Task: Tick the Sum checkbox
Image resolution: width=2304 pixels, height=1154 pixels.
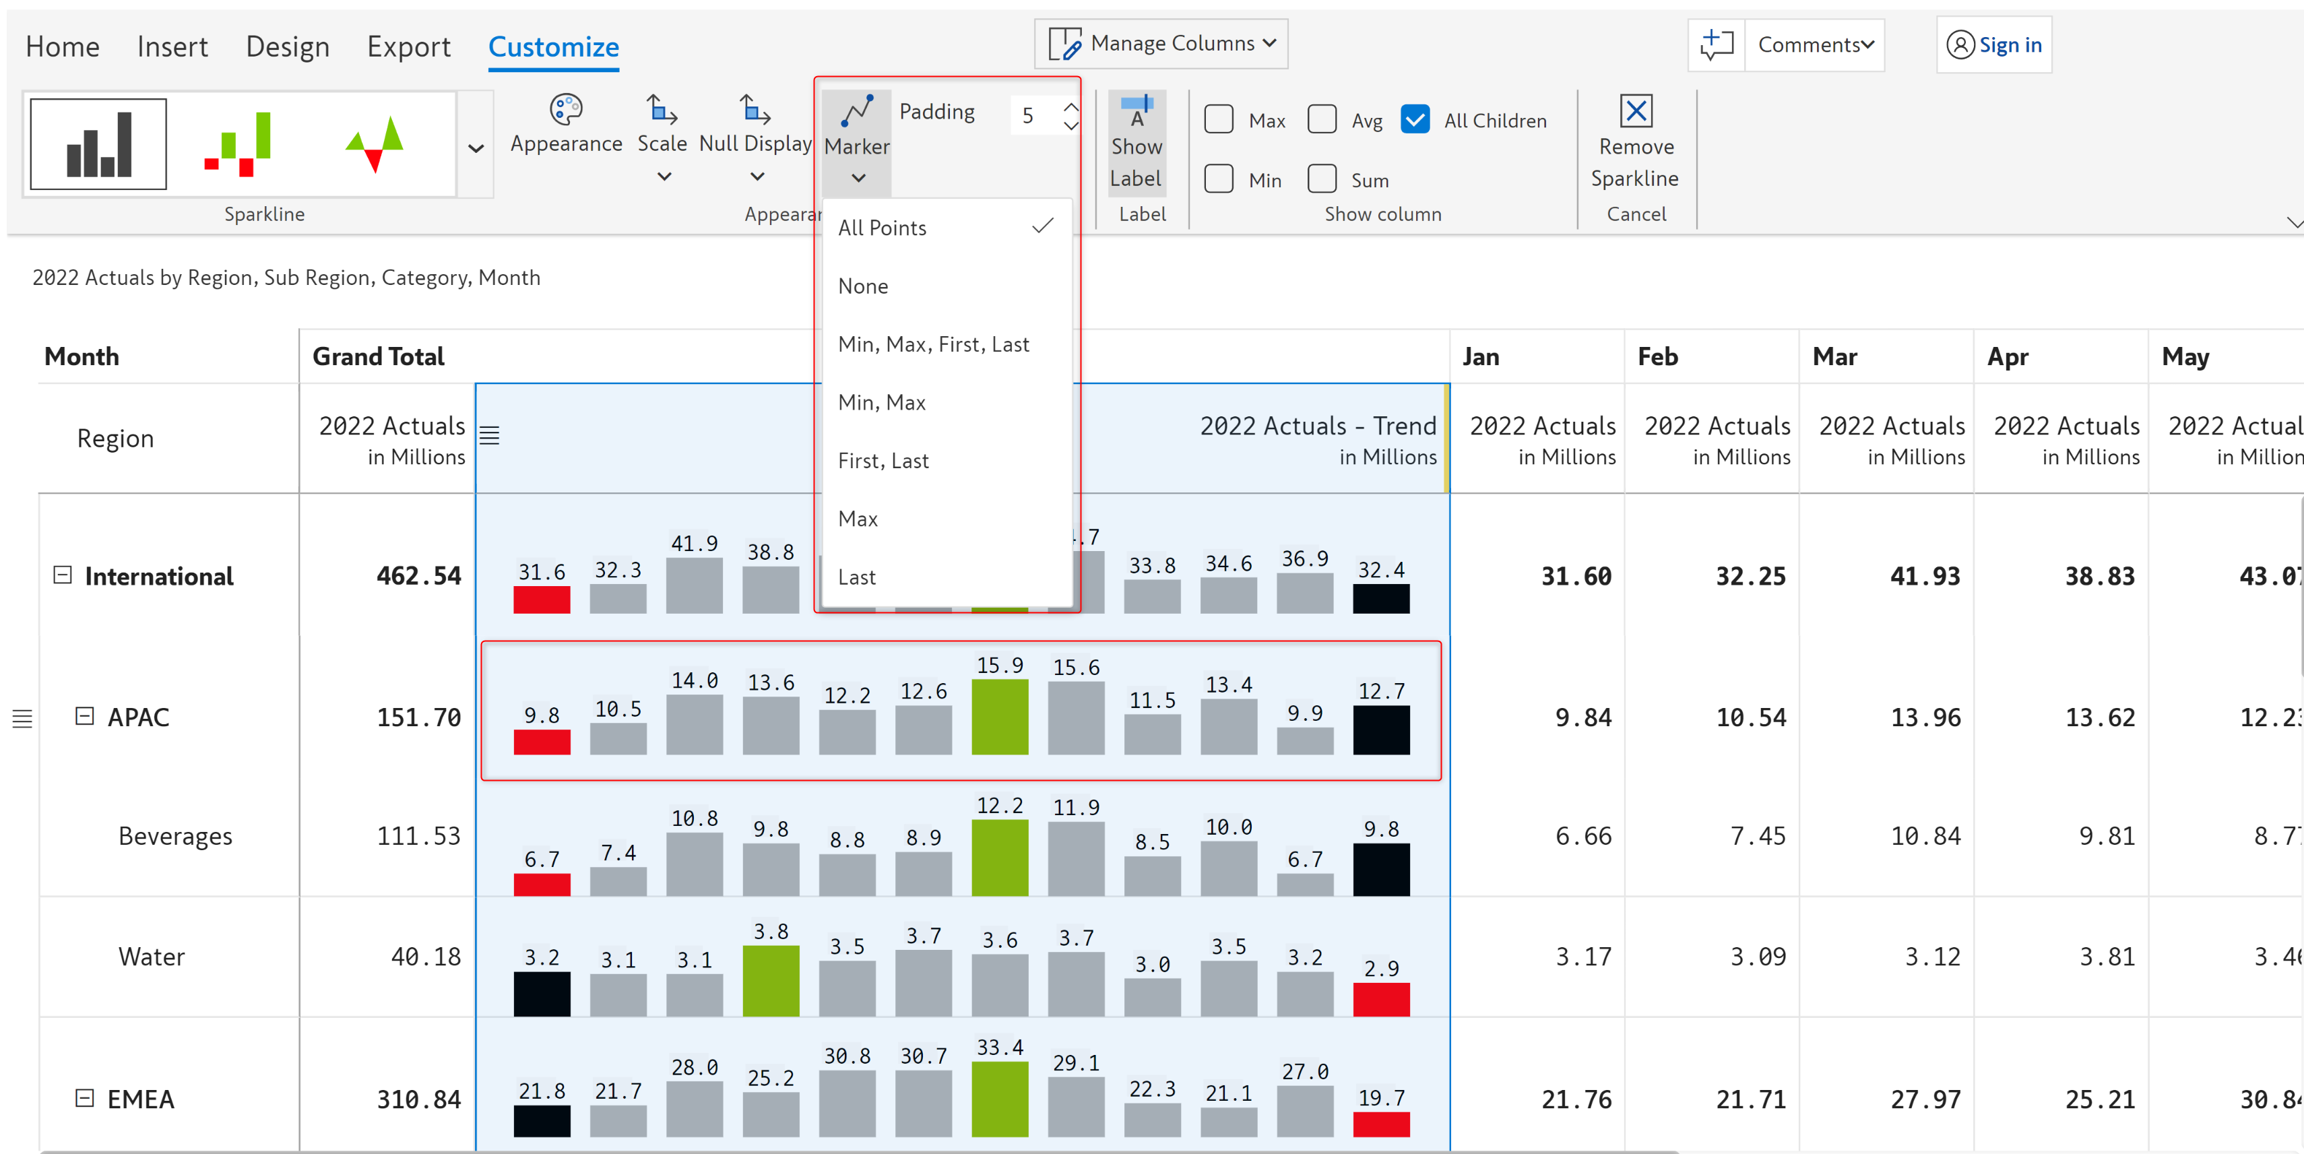Action: click(1322, 179)
